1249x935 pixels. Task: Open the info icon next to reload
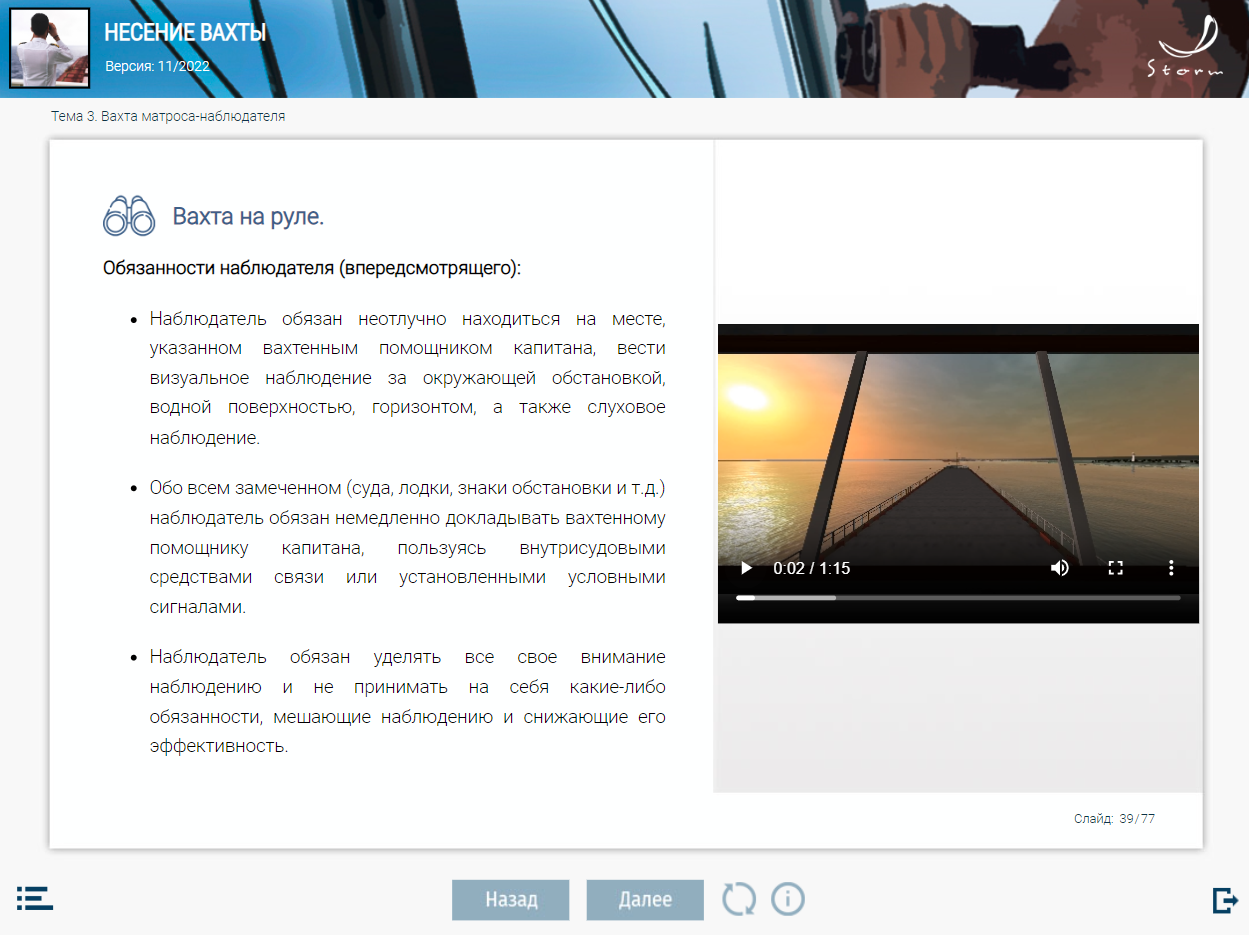point(788,899)
